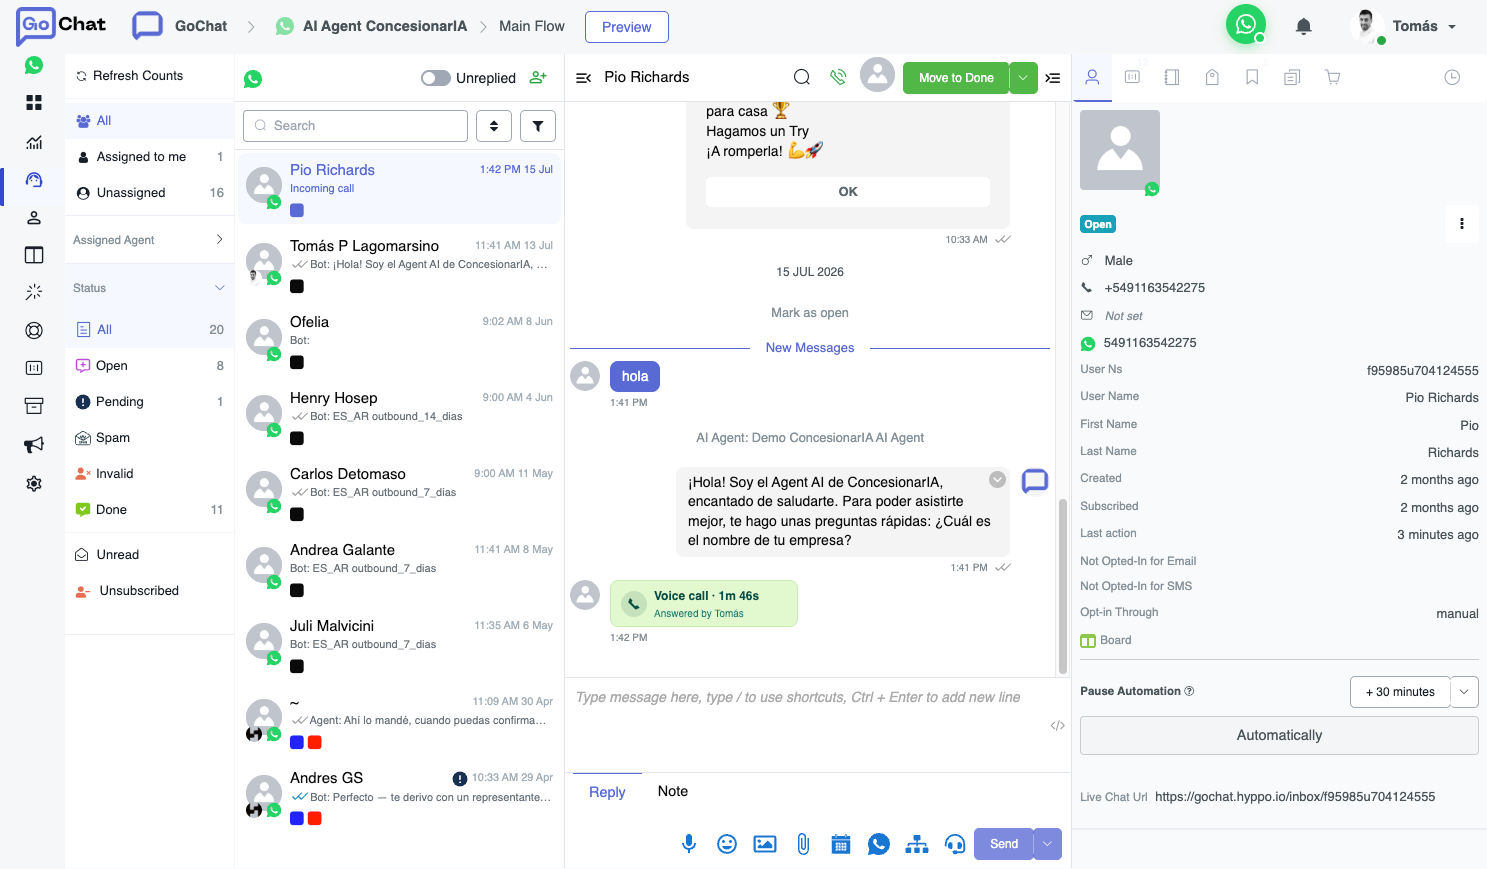This screenshot has width=1487, height=869.
Task: Search within the Pio Richards conversation
Action: click(802, 77)
